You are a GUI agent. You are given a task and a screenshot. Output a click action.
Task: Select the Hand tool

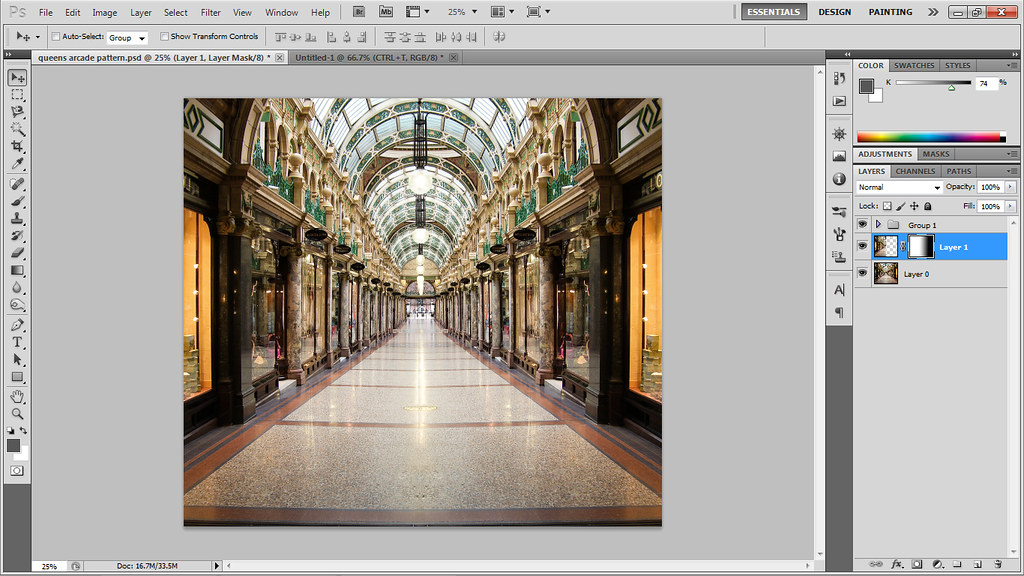tap(17, 396)
